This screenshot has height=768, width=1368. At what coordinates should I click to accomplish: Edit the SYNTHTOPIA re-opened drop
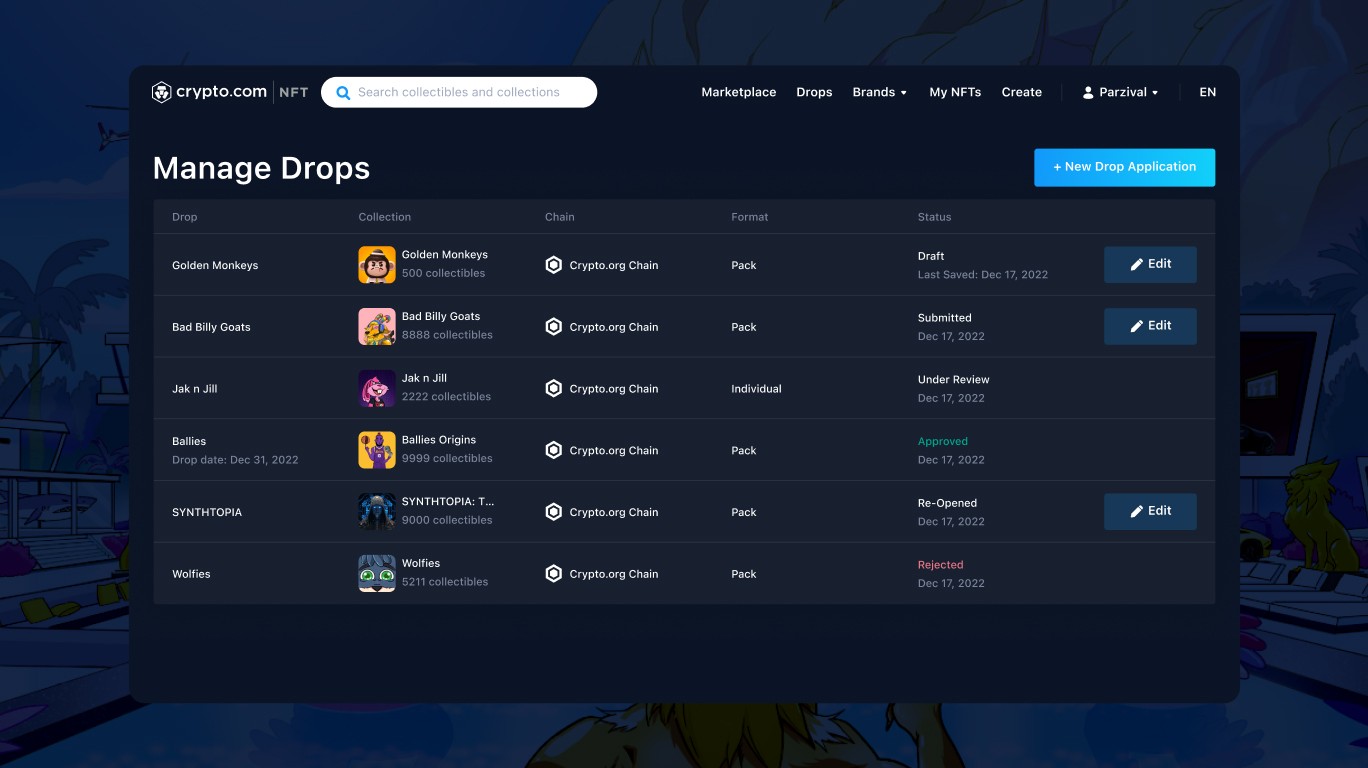point(1150,511)
